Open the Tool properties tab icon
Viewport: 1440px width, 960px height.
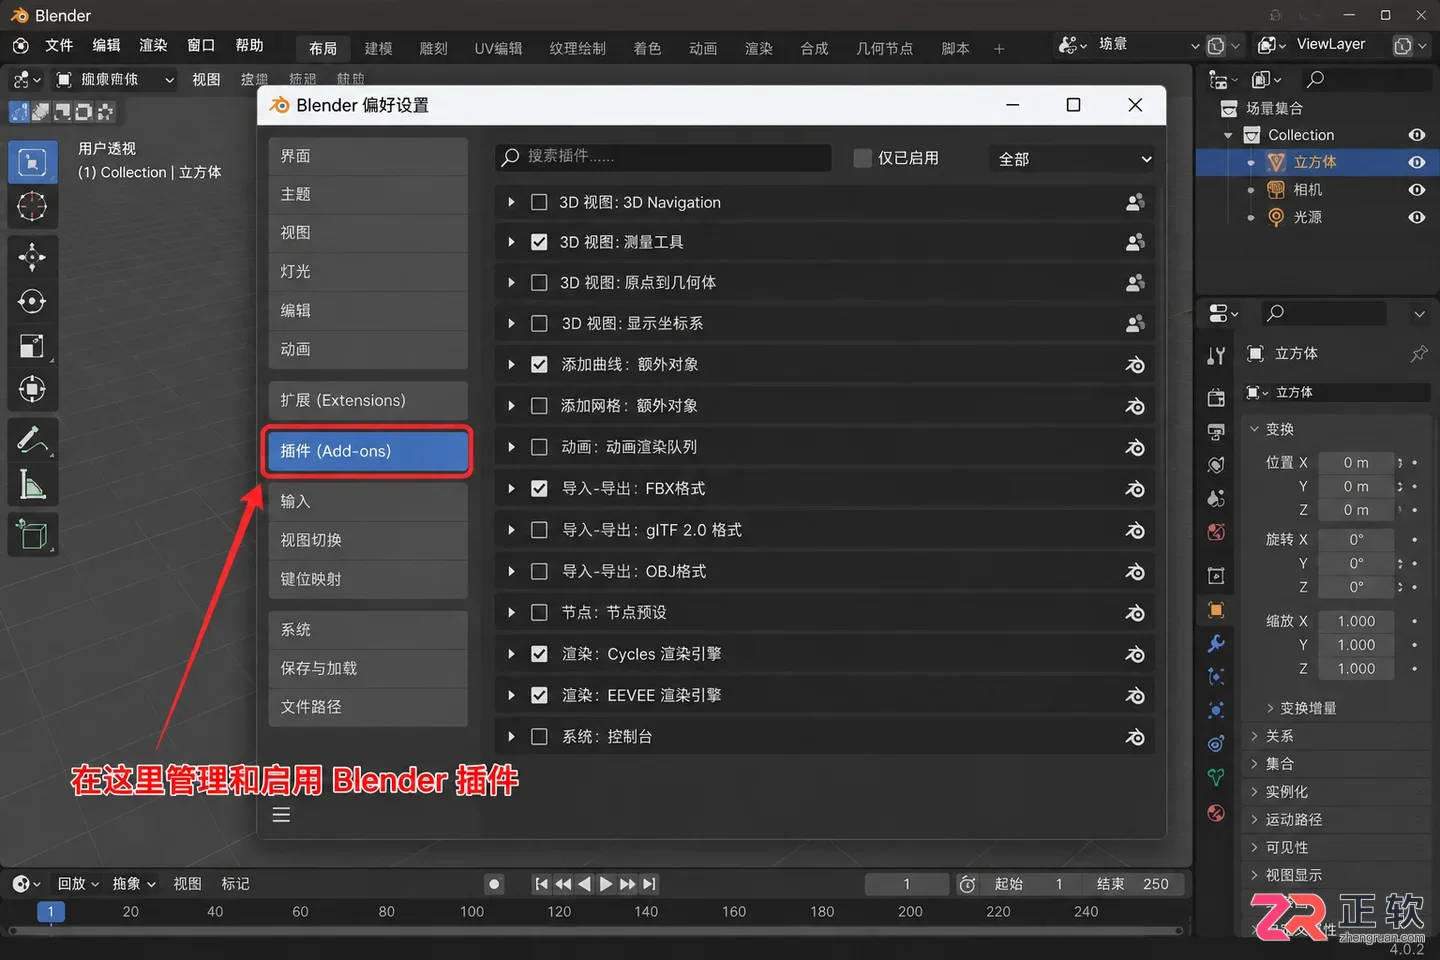click(x=1216, y=355)
